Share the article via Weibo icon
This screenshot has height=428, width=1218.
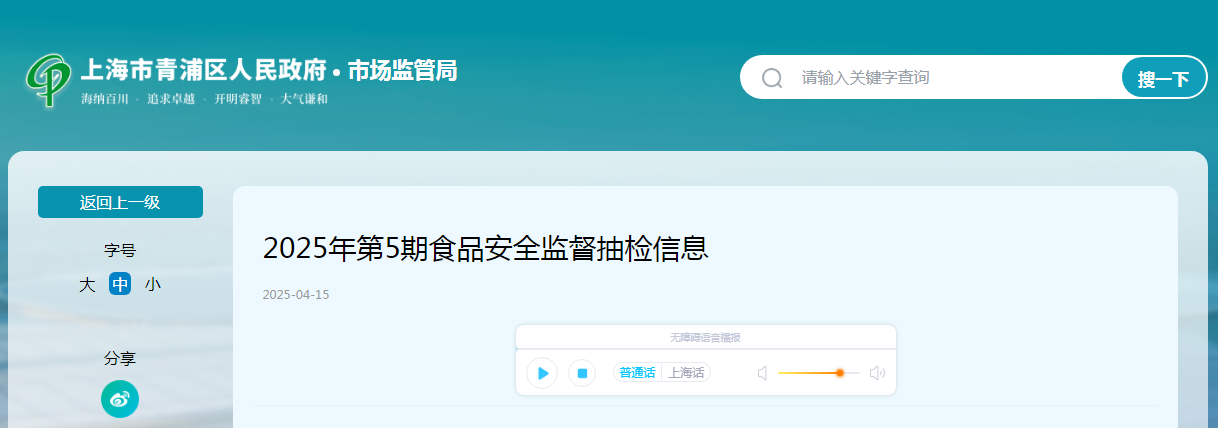coord(120,400)
